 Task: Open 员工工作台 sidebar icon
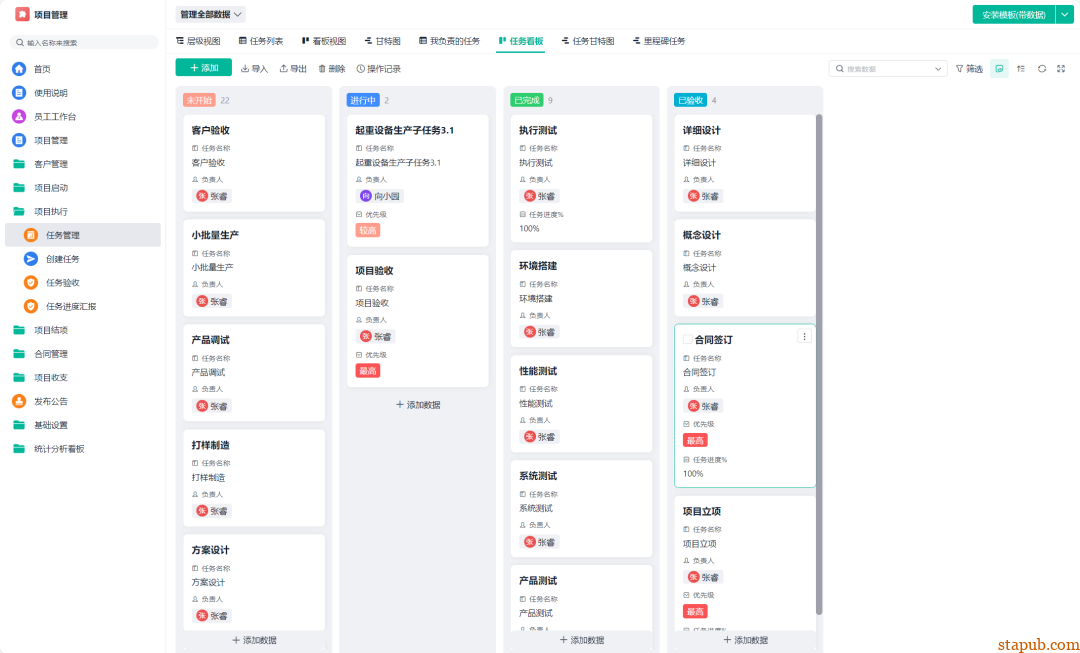tap(19, 116)
